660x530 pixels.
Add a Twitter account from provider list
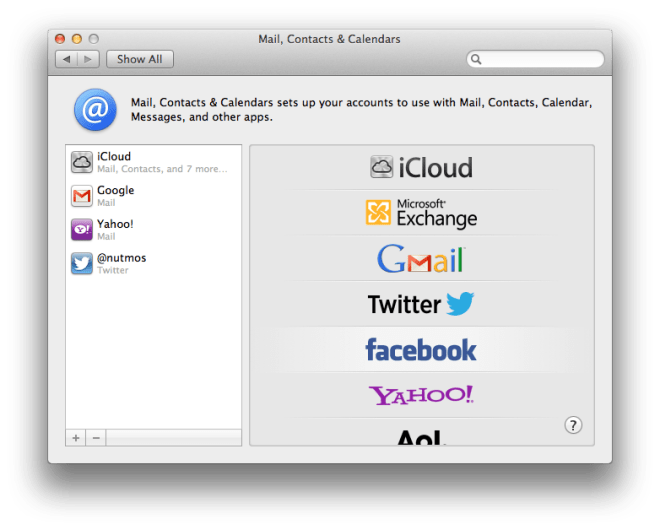[421, 304]
